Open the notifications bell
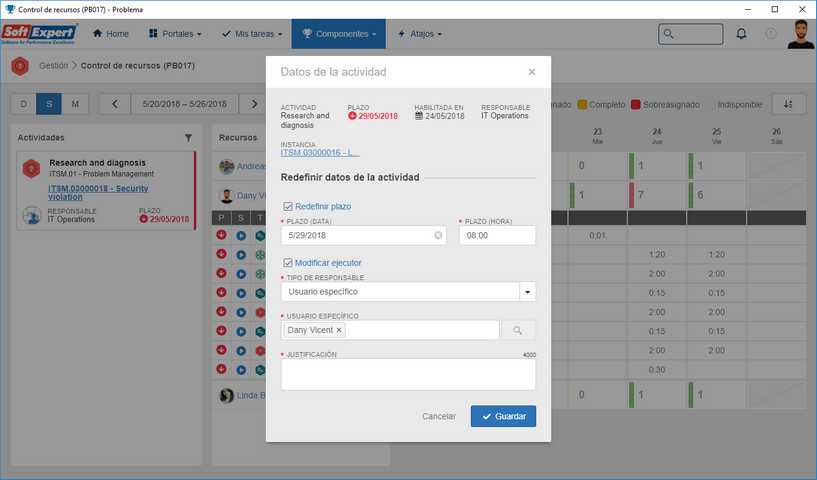817x480 pixels. click(x=741, y=34)
